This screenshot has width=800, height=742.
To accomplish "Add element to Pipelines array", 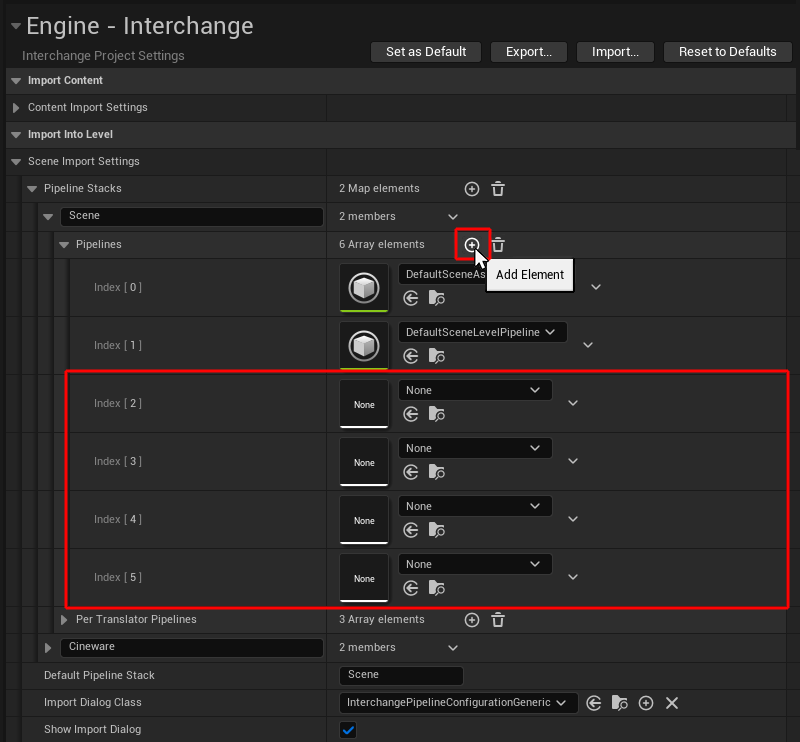I will click(x=472, y=245).
